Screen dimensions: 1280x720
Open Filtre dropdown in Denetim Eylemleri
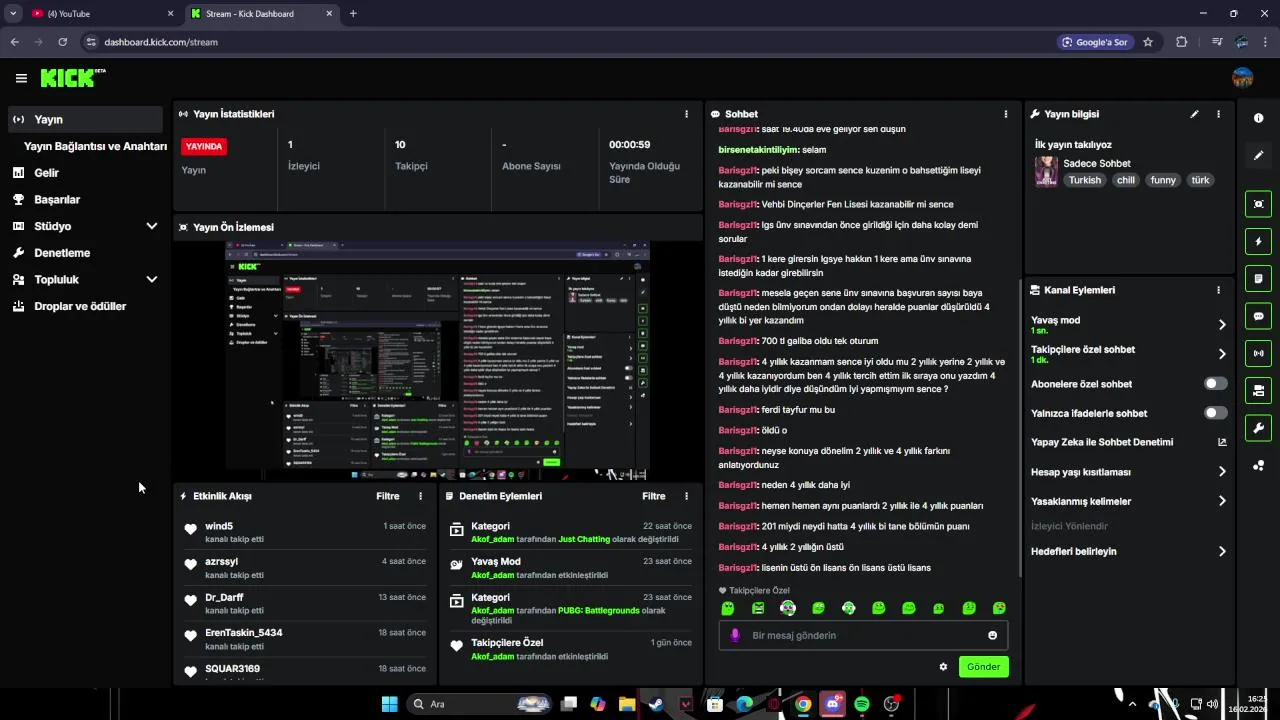point(653,496)
